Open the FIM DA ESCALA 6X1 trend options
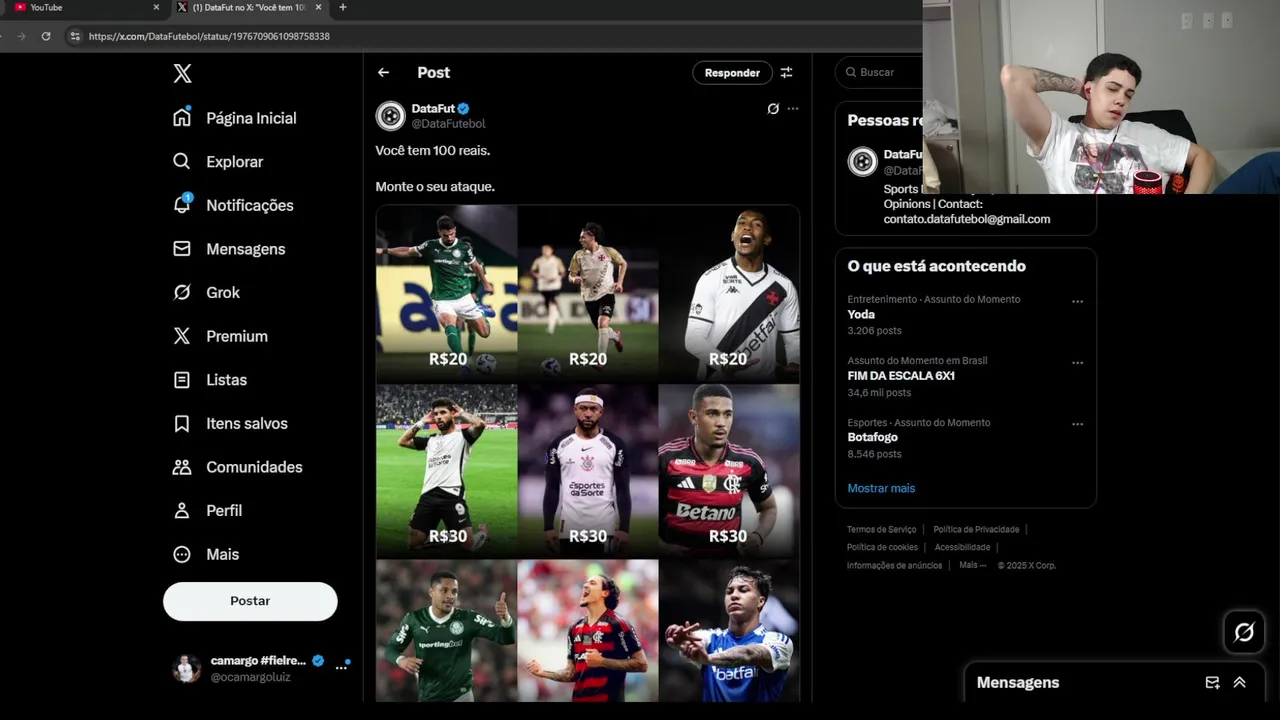Viewport: 1280px width, 720px height. (1077, 363)
